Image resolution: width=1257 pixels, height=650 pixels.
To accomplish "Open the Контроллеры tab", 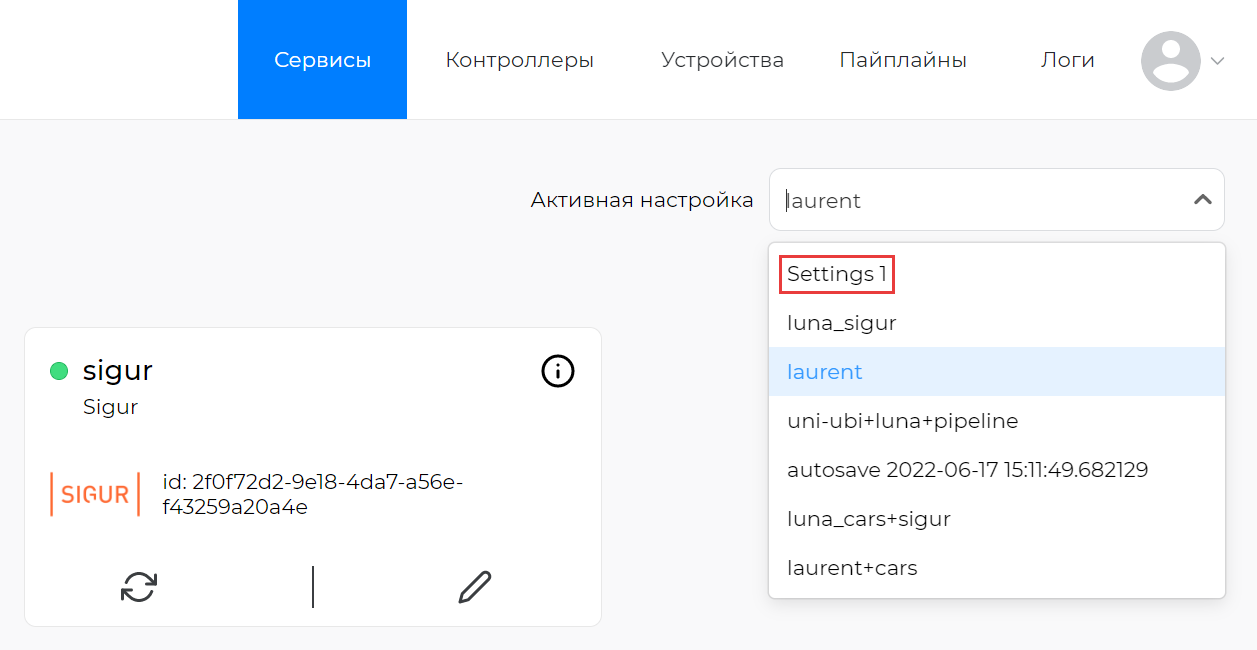I will (520, 60).
